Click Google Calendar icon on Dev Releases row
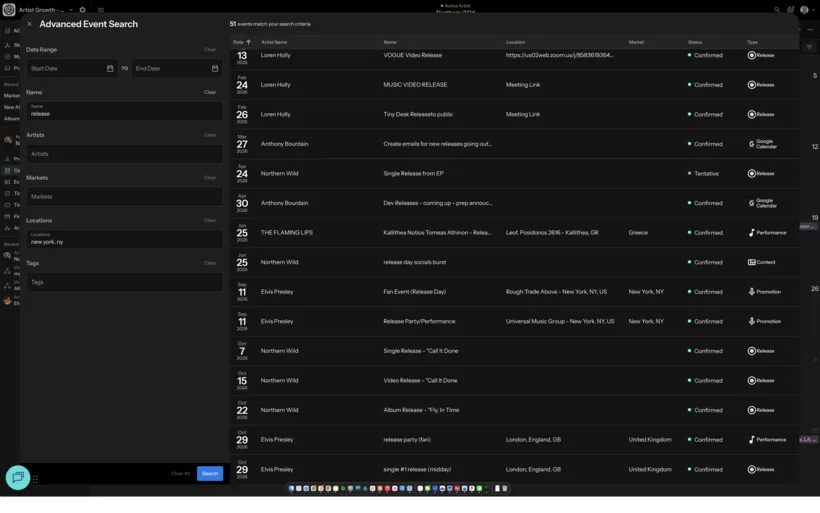Image resolution: width=820 pixels, height=513 pixels. [x=751, y=203]
